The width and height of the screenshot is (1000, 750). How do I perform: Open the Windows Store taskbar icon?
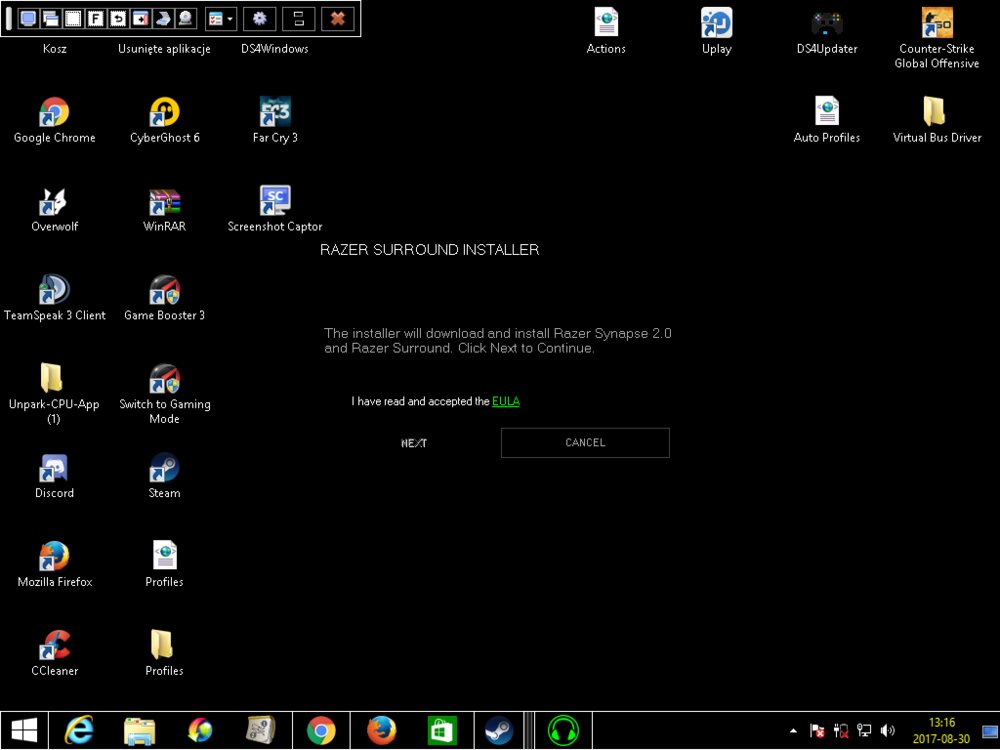click(x=441, y=731)
